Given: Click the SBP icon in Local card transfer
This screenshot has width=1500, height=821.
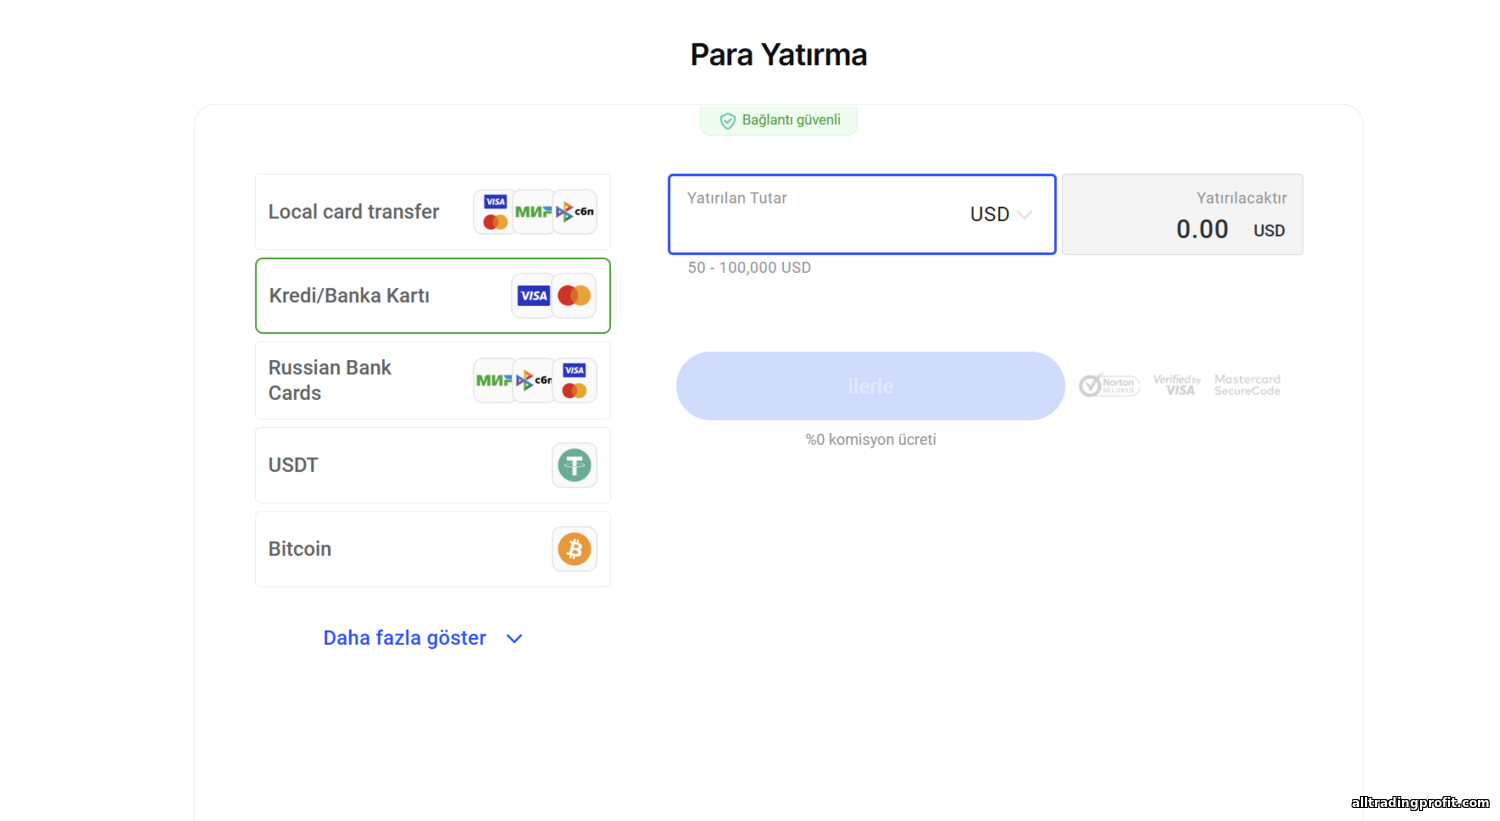Looking at the screenshot, I should point(575,212).
